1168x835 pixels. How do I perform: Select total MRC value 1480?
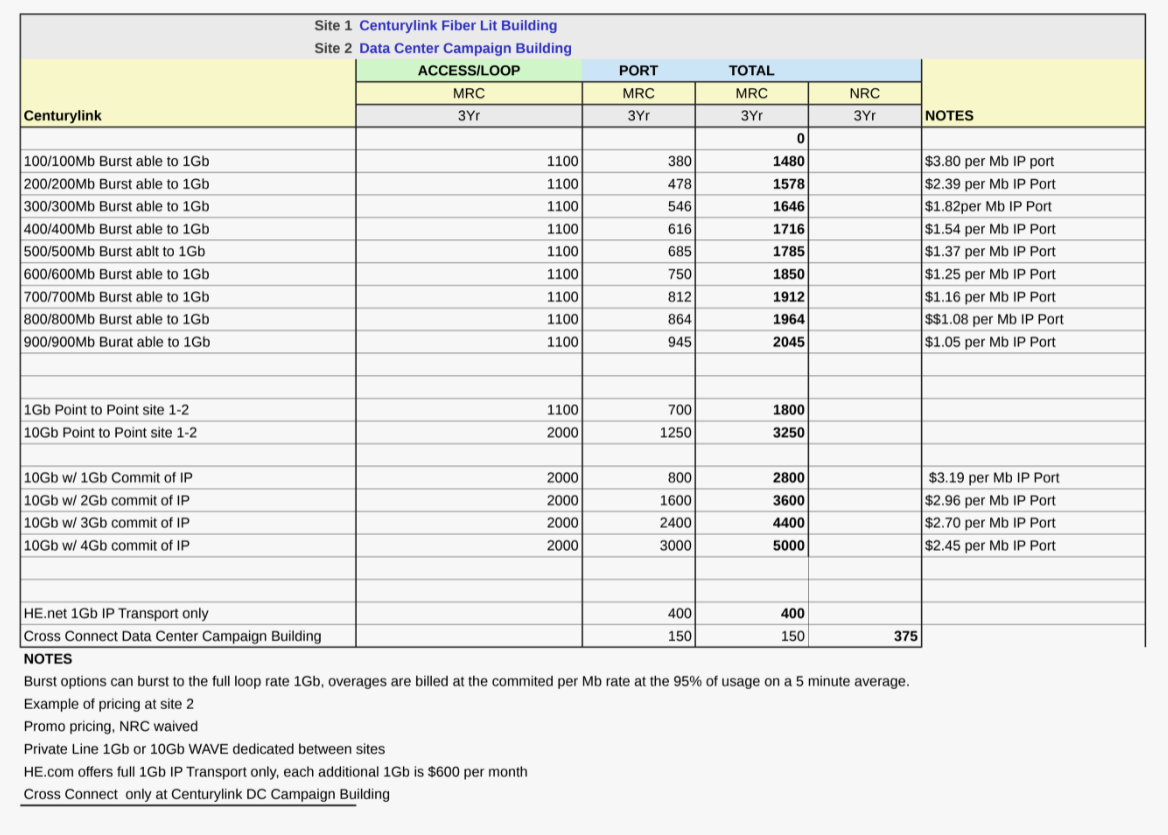(x=788, y=161)
